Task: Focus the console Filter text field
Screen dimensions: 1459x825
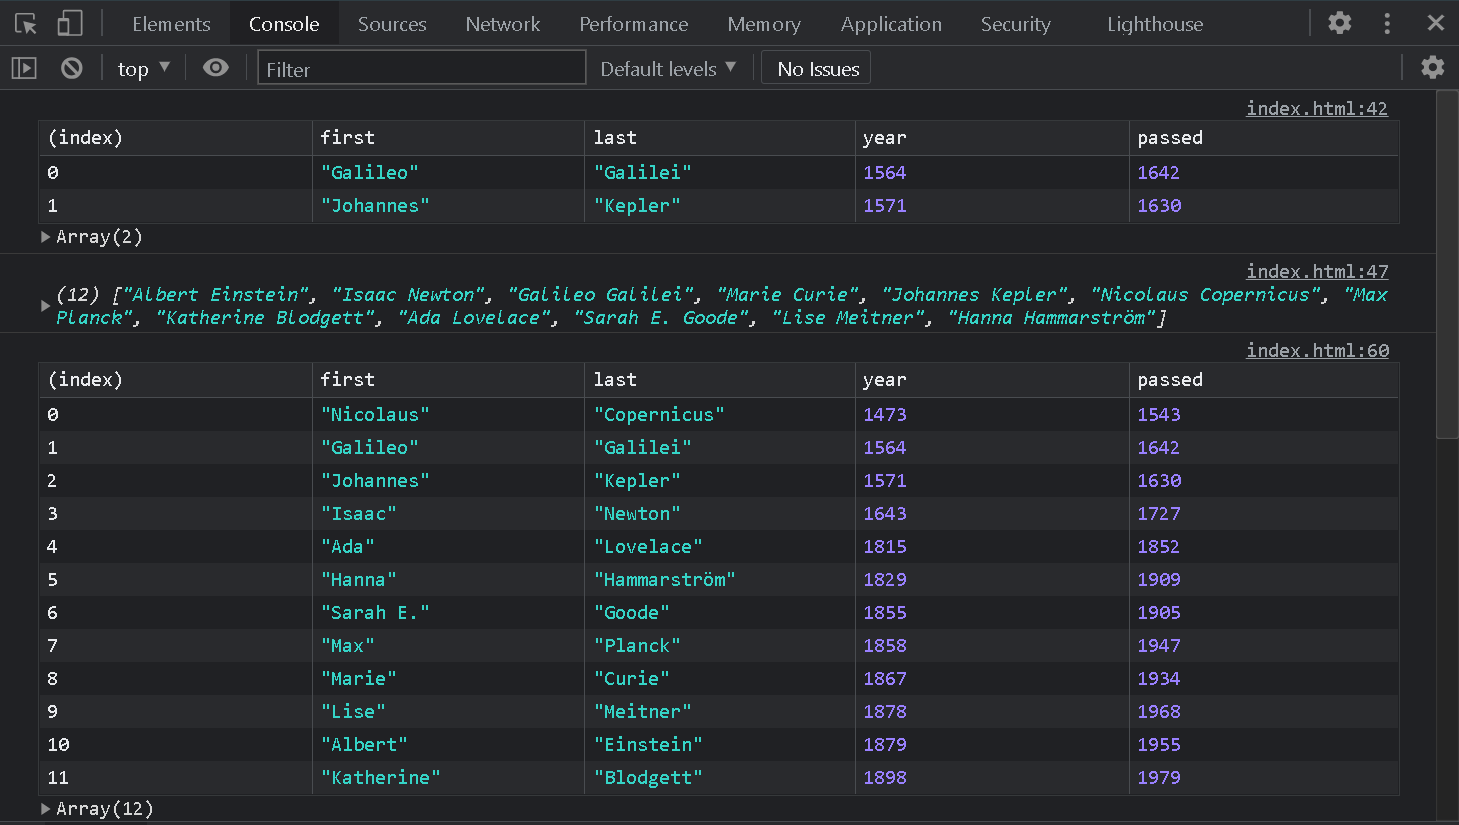Action: click(421, 68)
